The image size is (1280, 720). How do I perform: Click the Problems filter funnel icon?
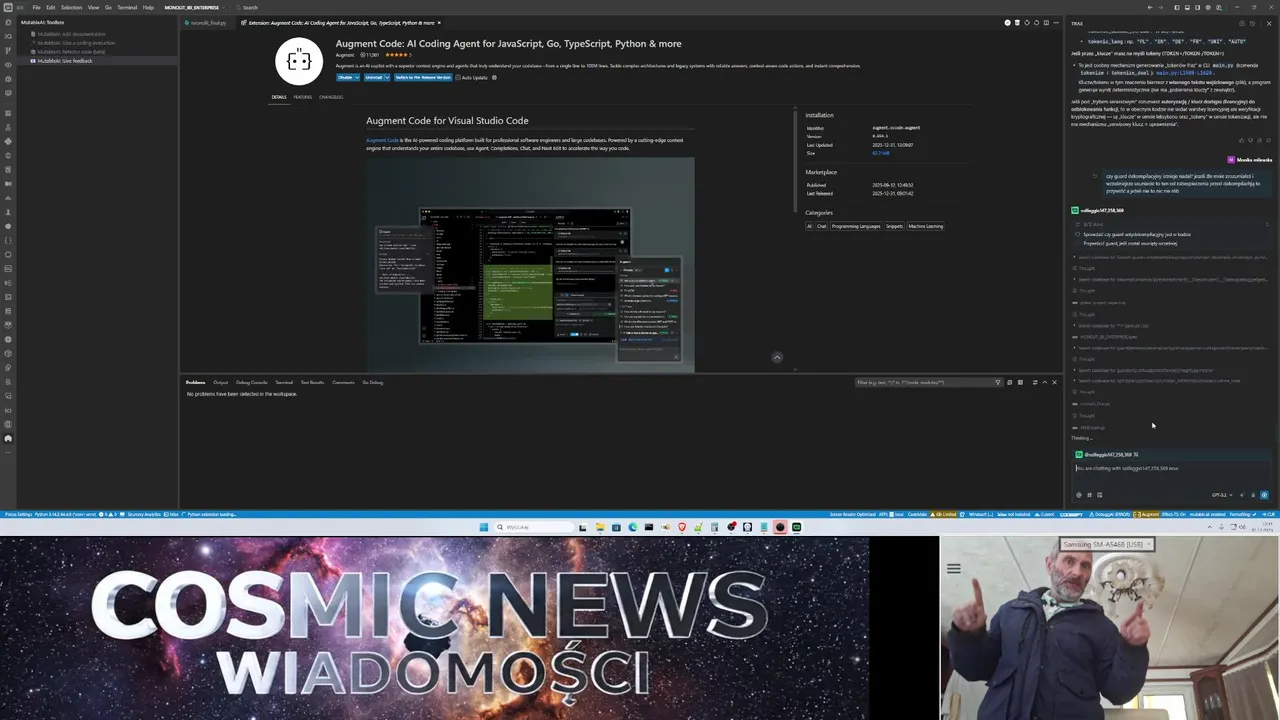997,382
